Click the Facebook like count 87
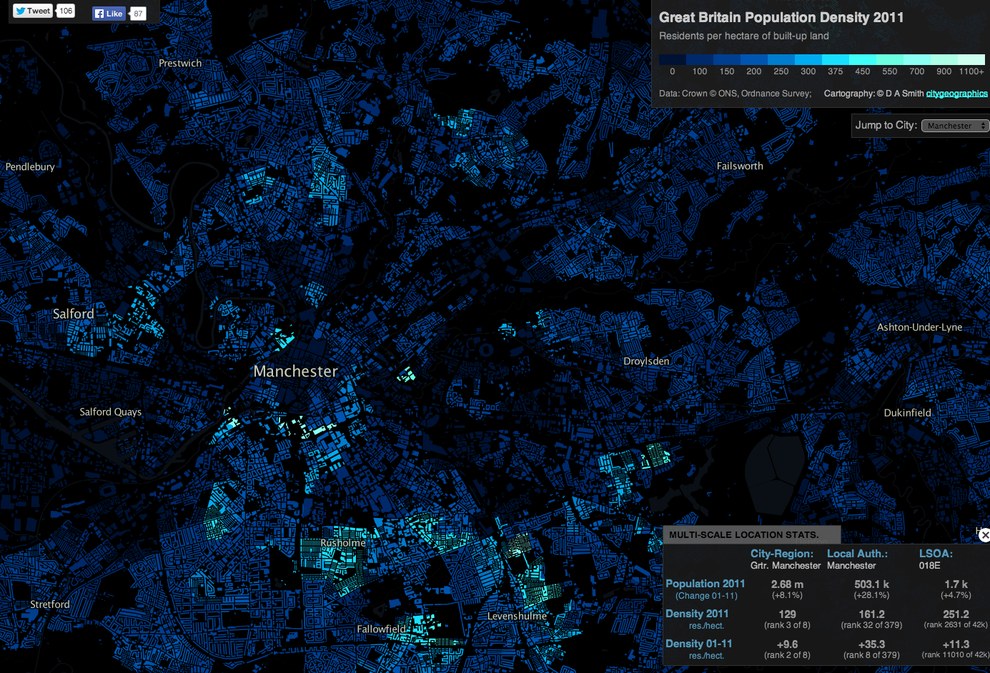The image size is (990, 673). pos(137,14)
